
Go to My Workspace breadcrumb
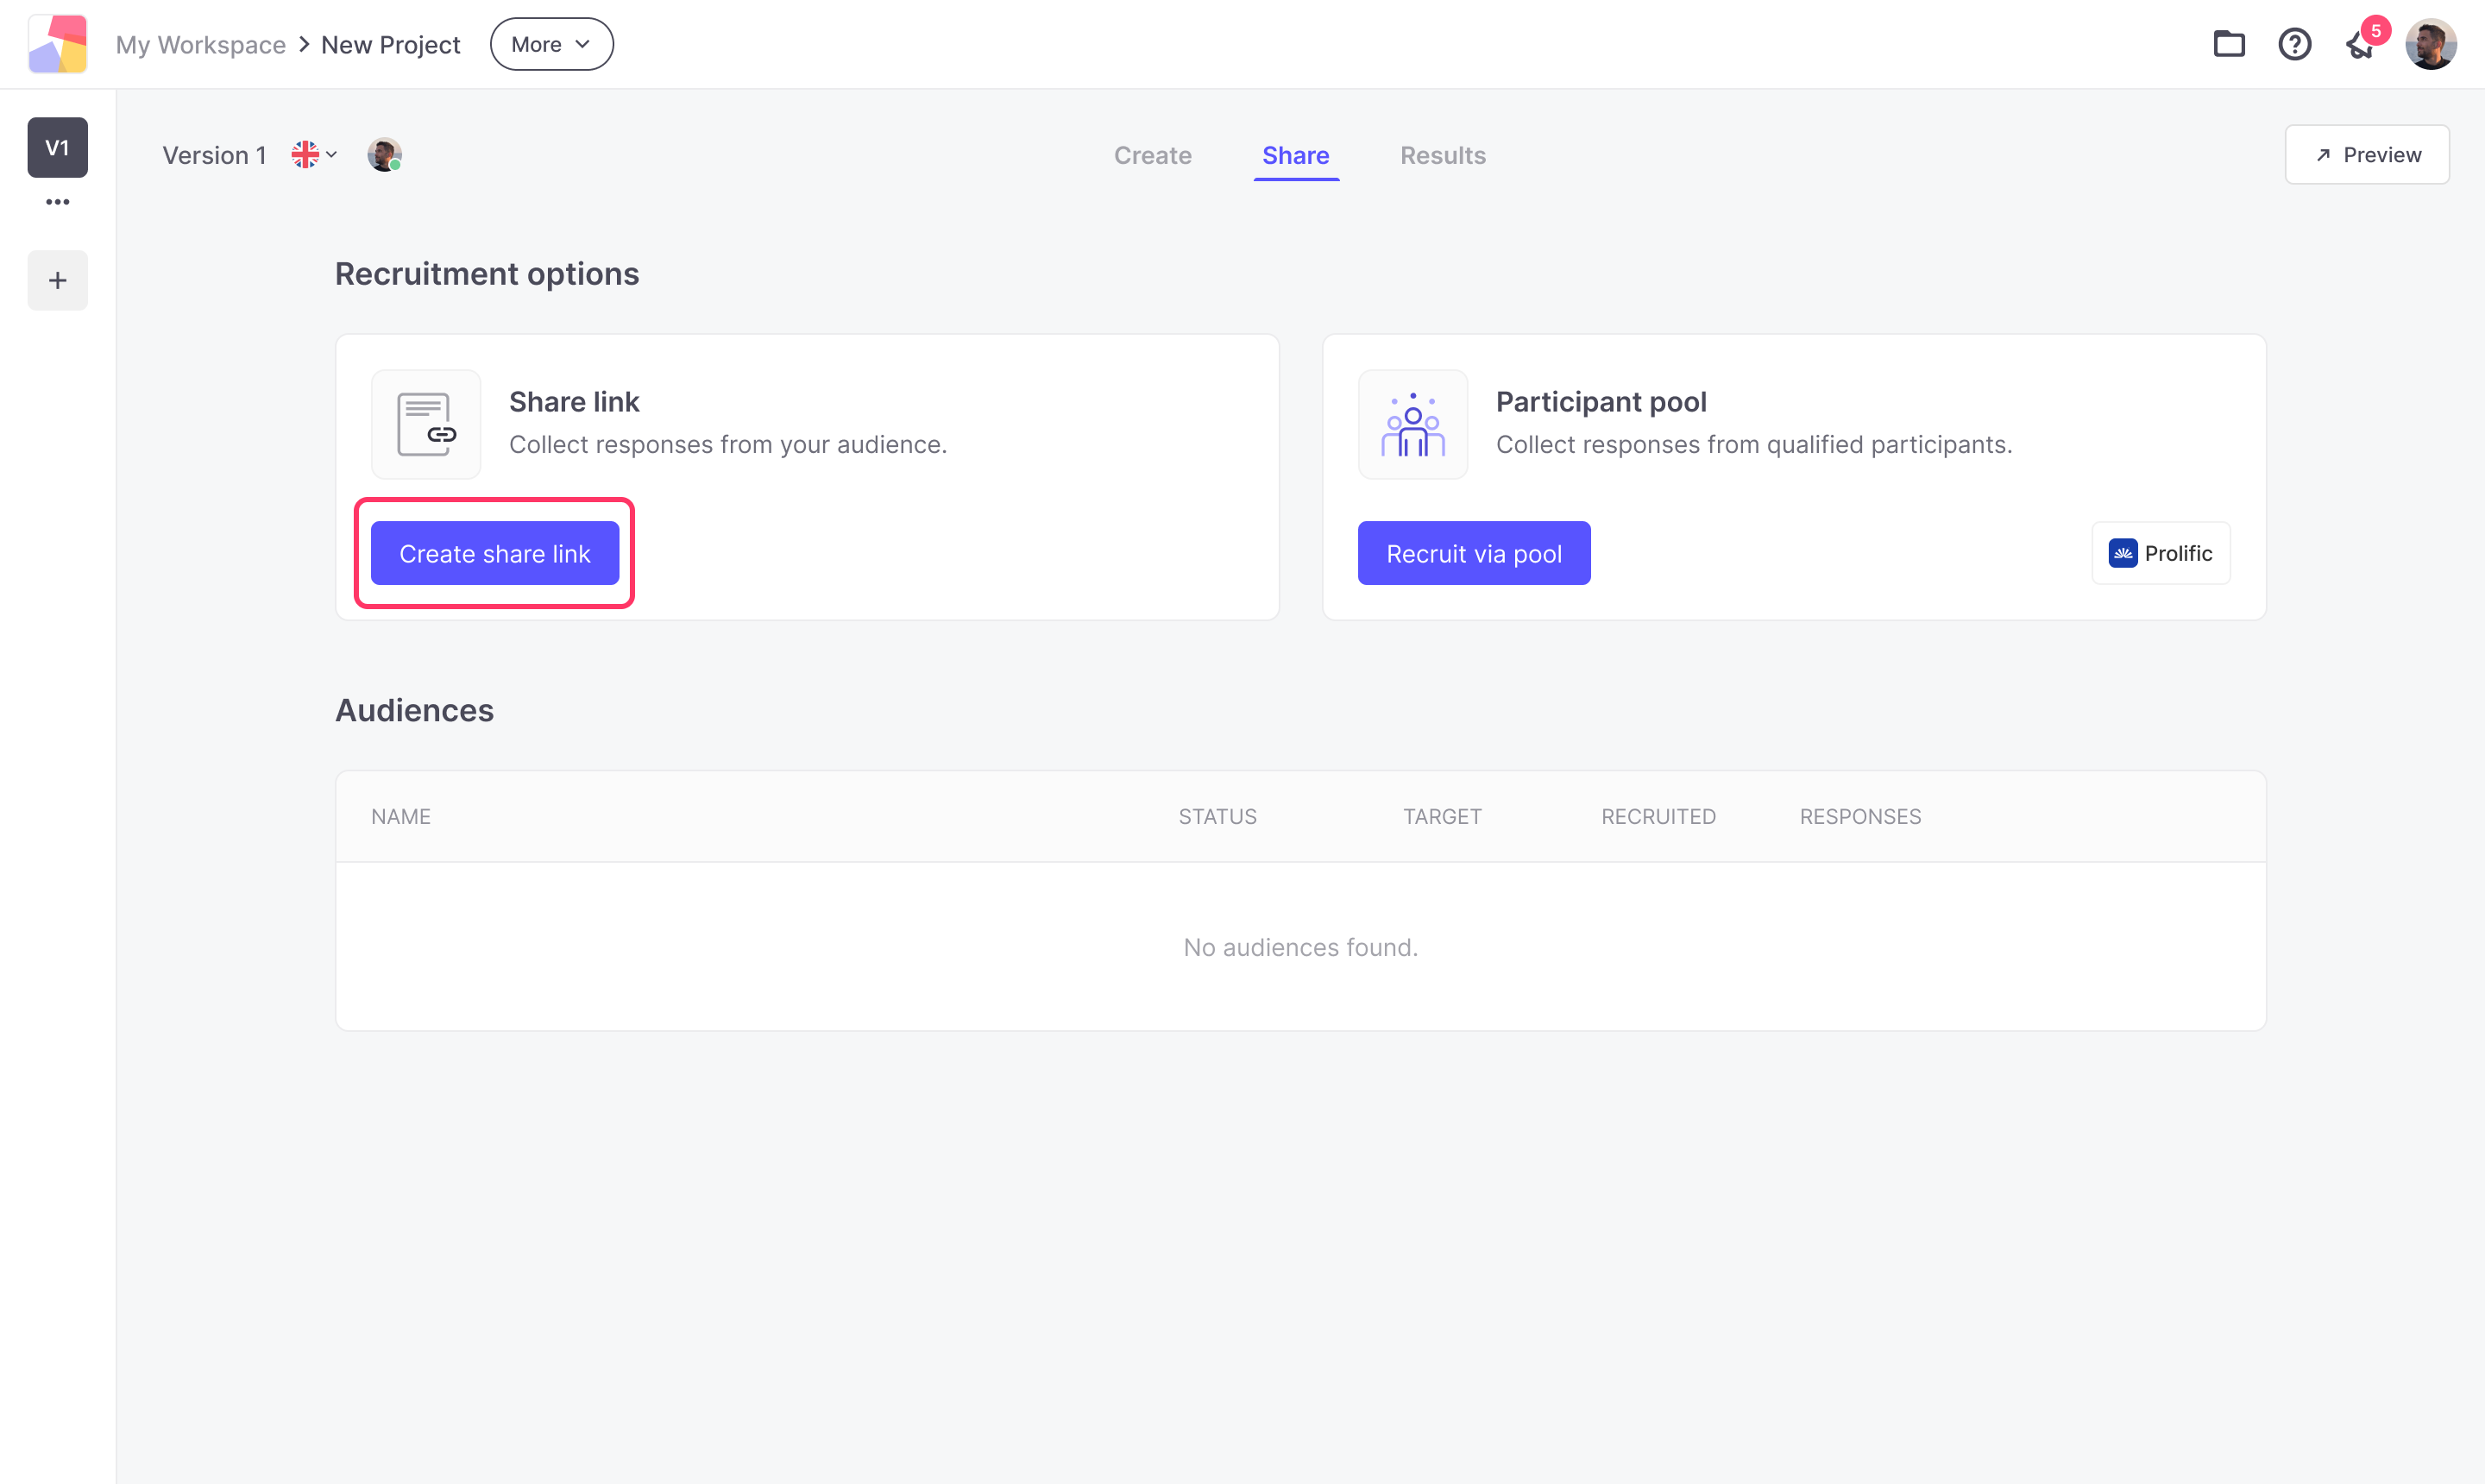click(x=200, y=45)
